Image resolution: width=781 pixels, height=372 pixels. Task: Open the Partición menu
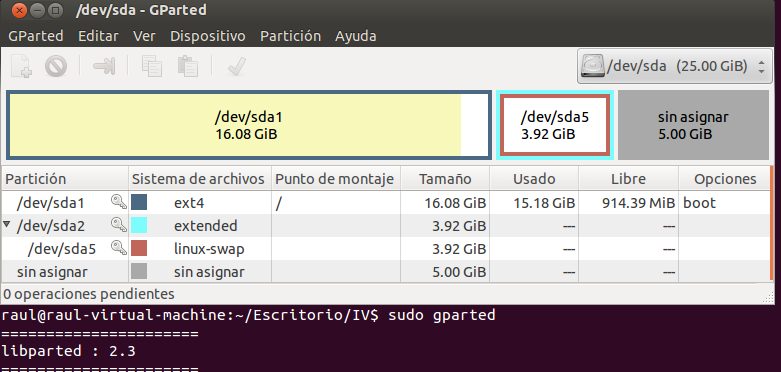pyautogui.click(x=290, y=36)
